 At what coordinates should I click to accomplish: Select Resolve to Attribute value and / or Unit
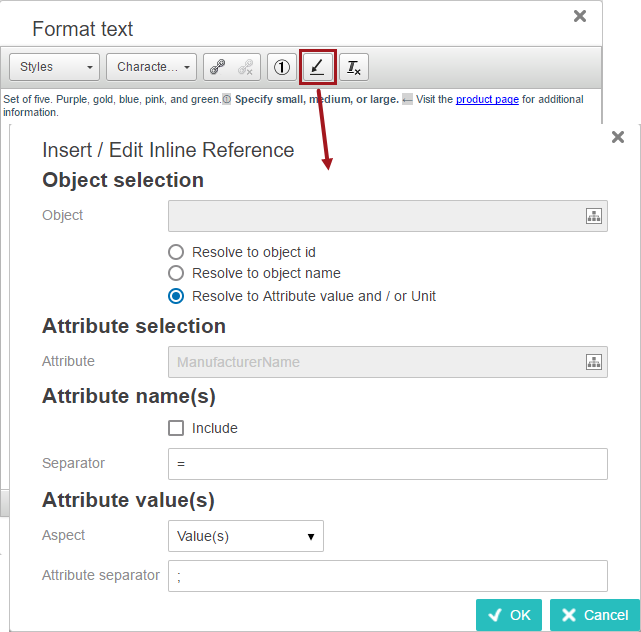(176, 295)
